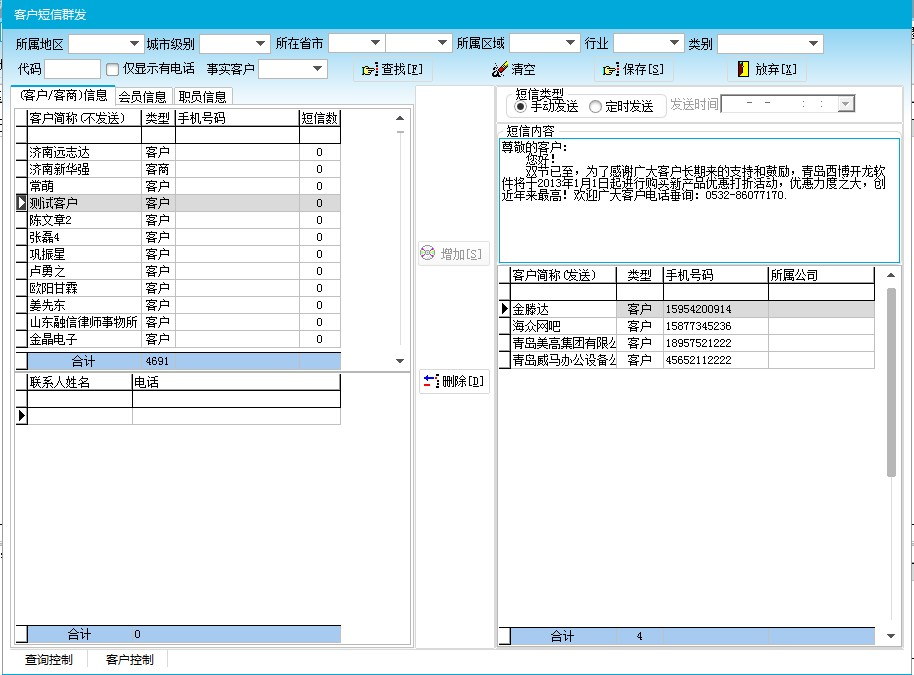The height and width of the screenshot is (675, 914).
Task: Select the 定时发送 radio button
Action: (x=595, y=107)
